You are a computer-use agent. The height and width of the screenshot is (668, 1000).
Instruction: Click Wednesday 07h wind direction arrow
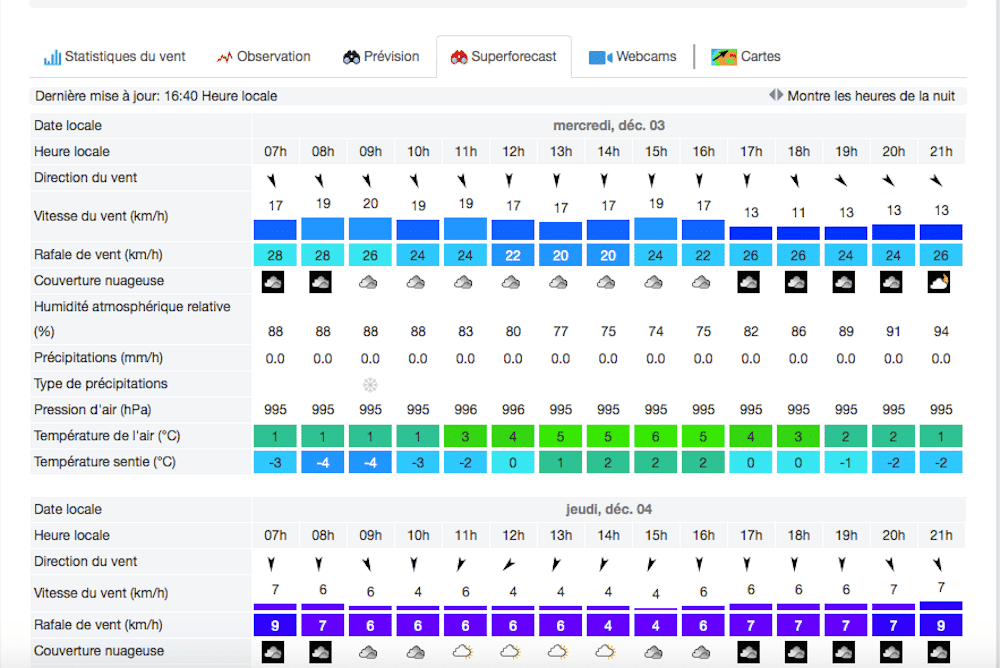click(272, 181)
